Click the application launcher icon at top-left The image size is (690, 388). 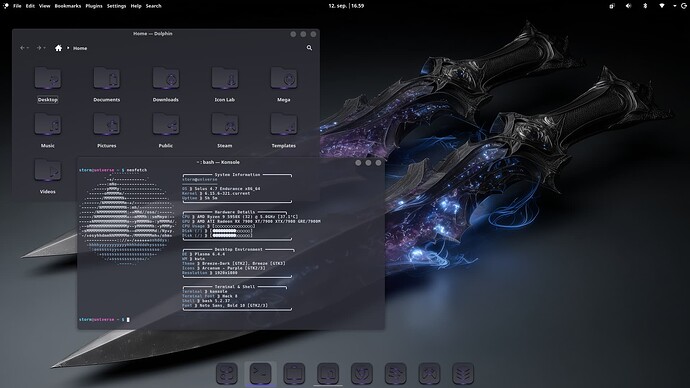5,6
